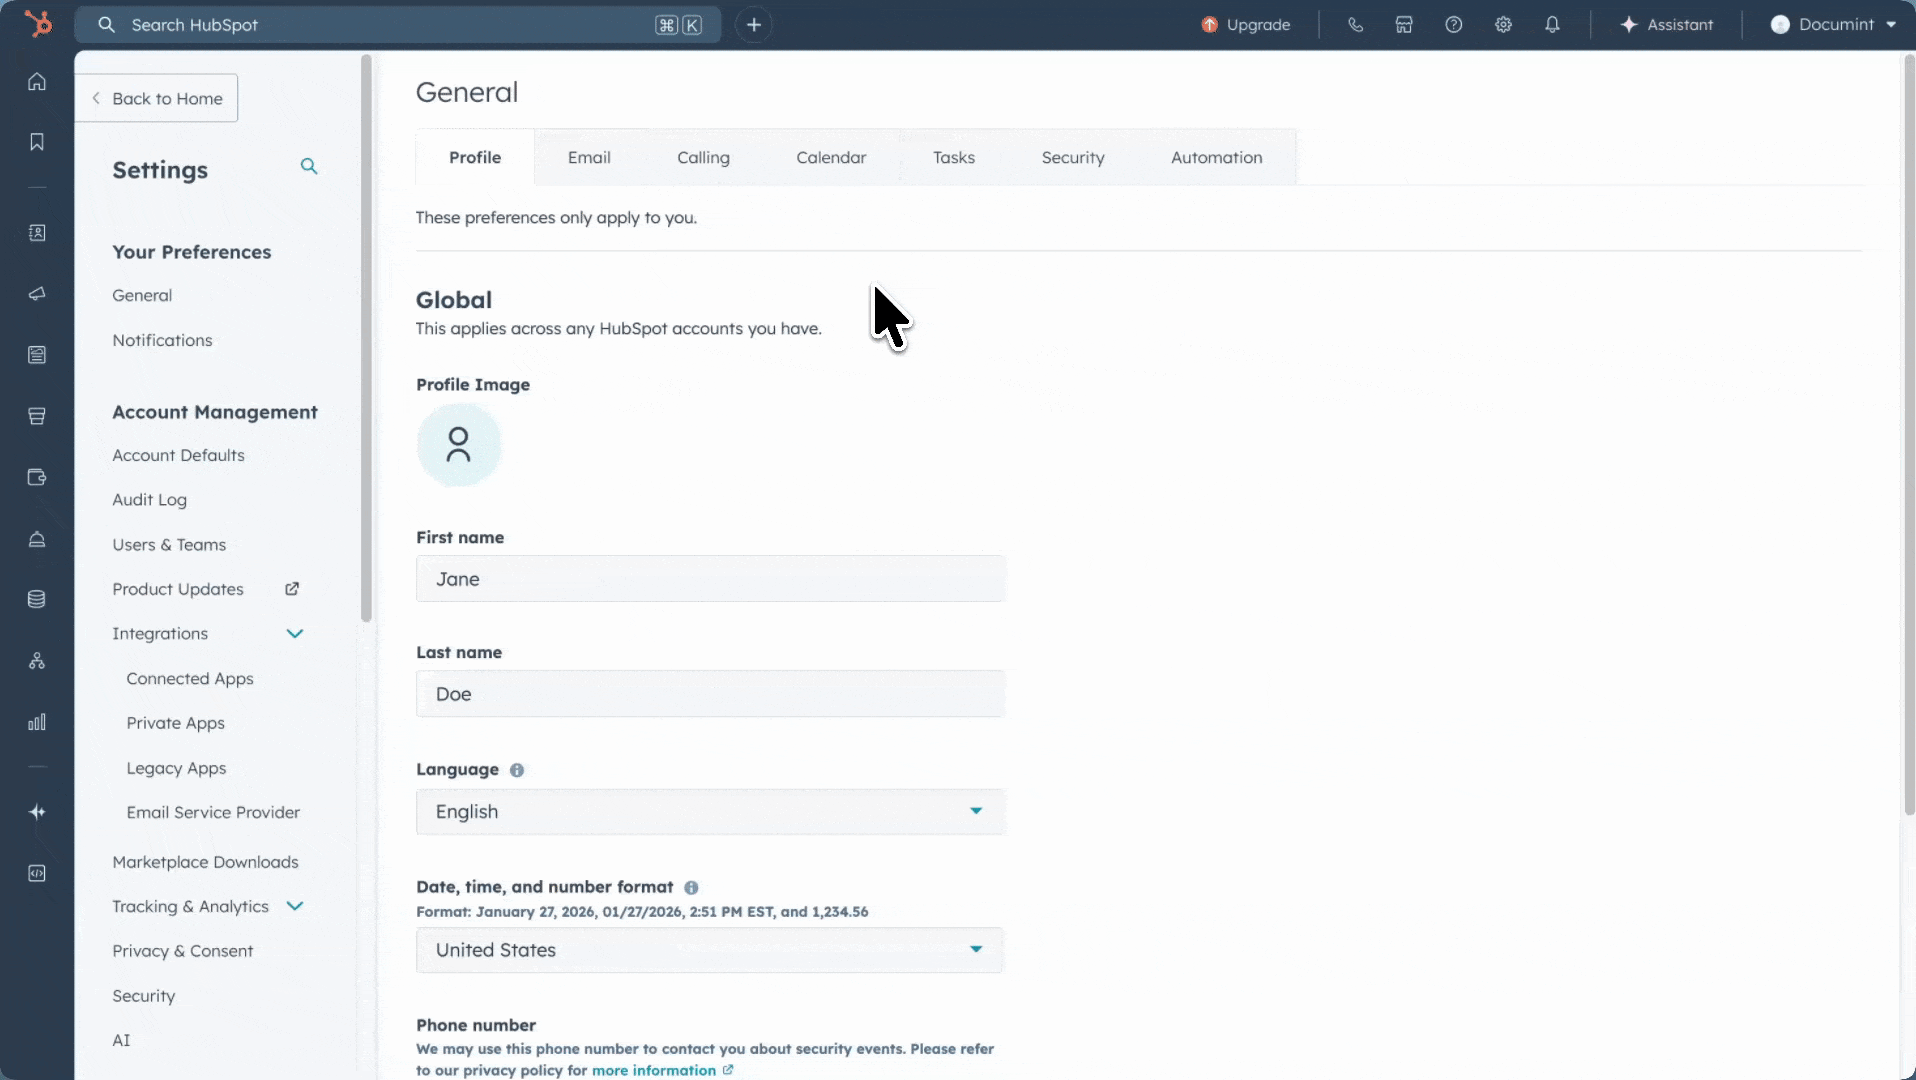Open the marketplace storefront icon
Screen dimensions: 1916x1080
click(1404, 25)
